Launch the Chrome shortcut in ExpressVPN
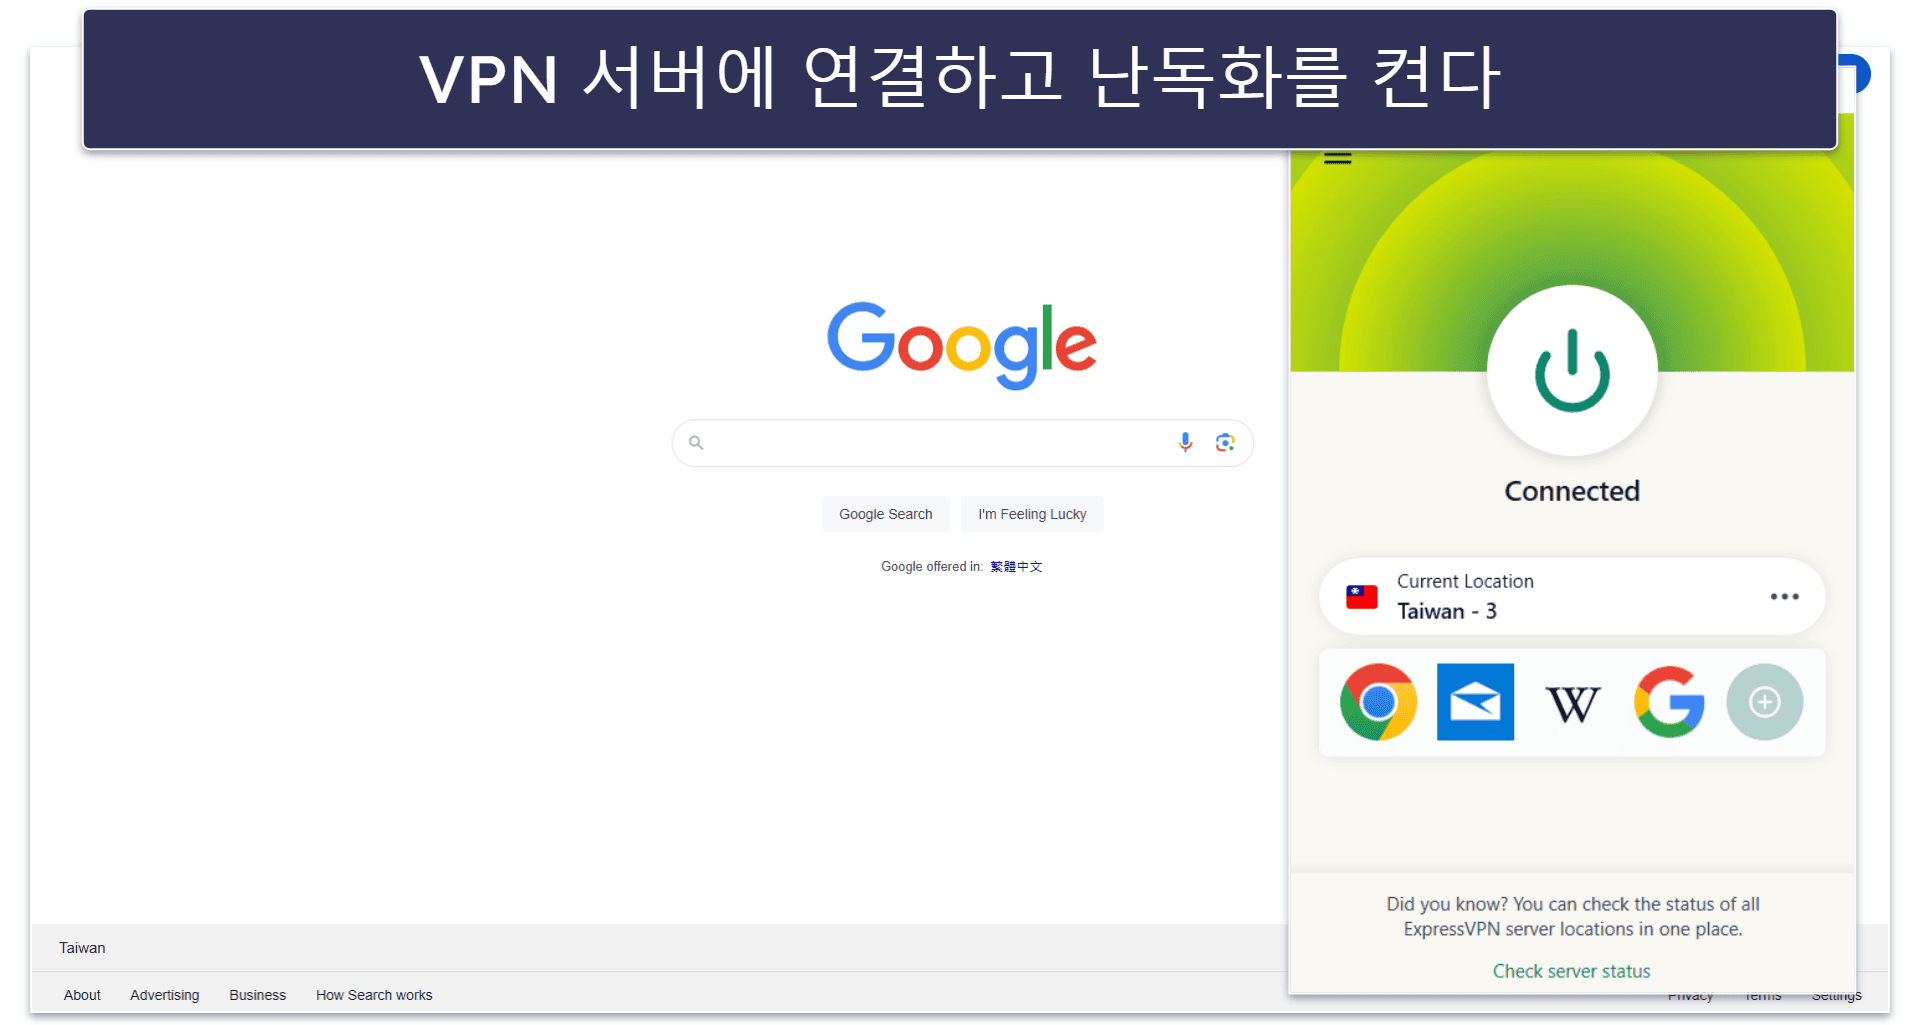The height and width of the screenshot is (1025, 1918). pyautogui.click(x=1378, y=702)
